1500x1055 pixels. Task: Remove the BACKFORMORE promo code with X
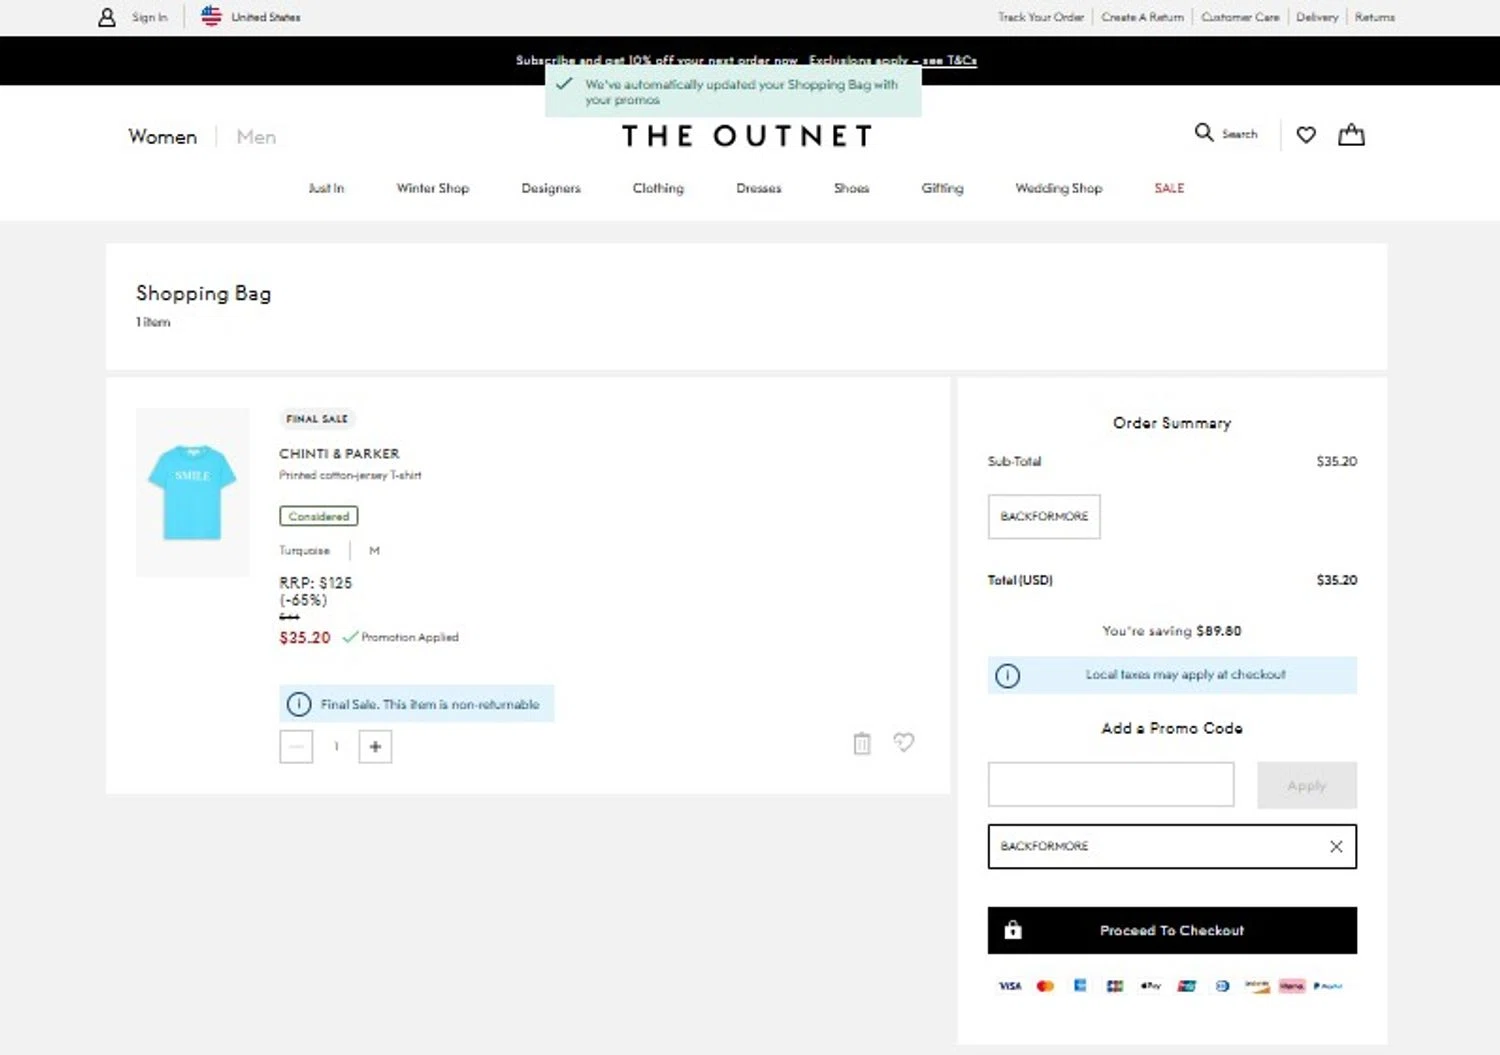1336,846
